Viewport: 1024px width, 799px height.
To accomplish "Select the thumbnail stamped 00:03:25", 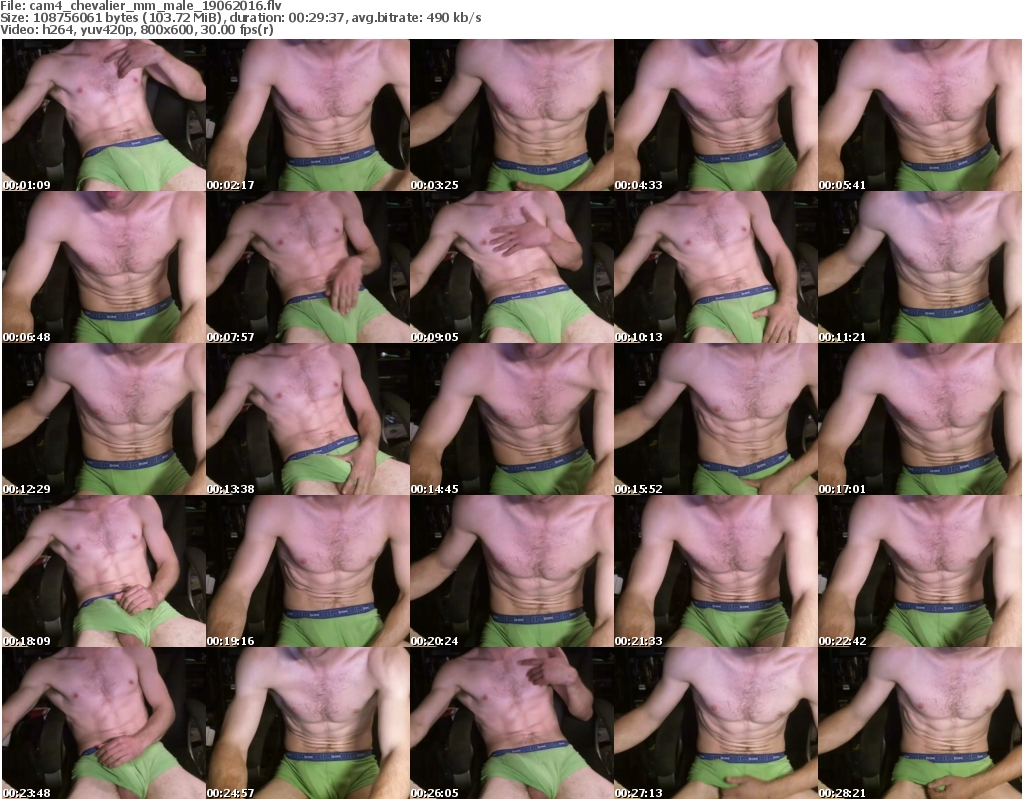I will click(x=512, y=115).
